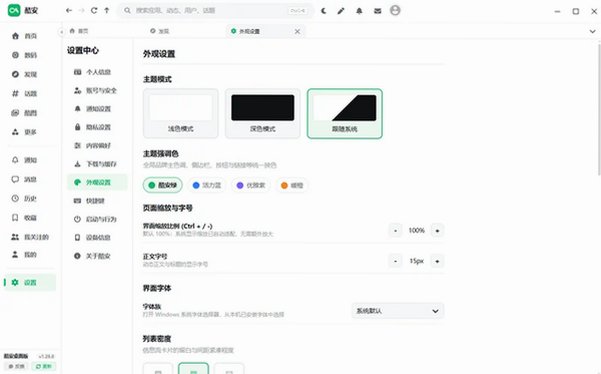Open notifications via the top bar bell icon

359,11
